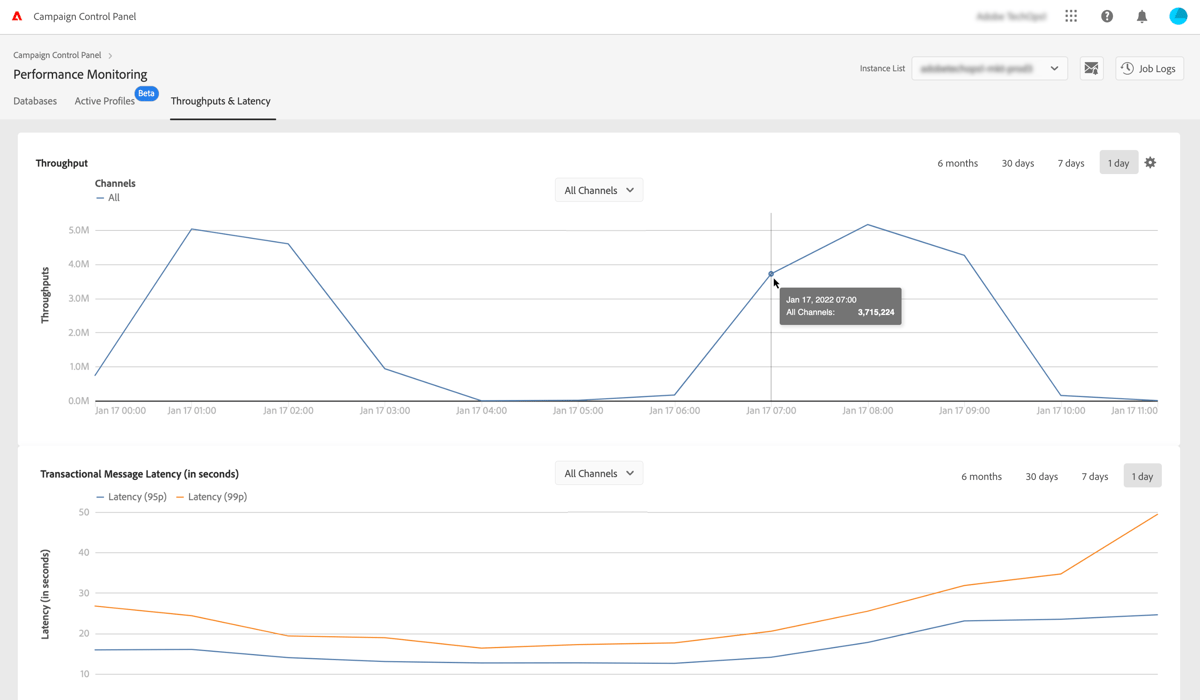The width and height of the screenshot is (1200, 700).
Task: Open the Instance List dropdown
Action: tap(988, 68)
